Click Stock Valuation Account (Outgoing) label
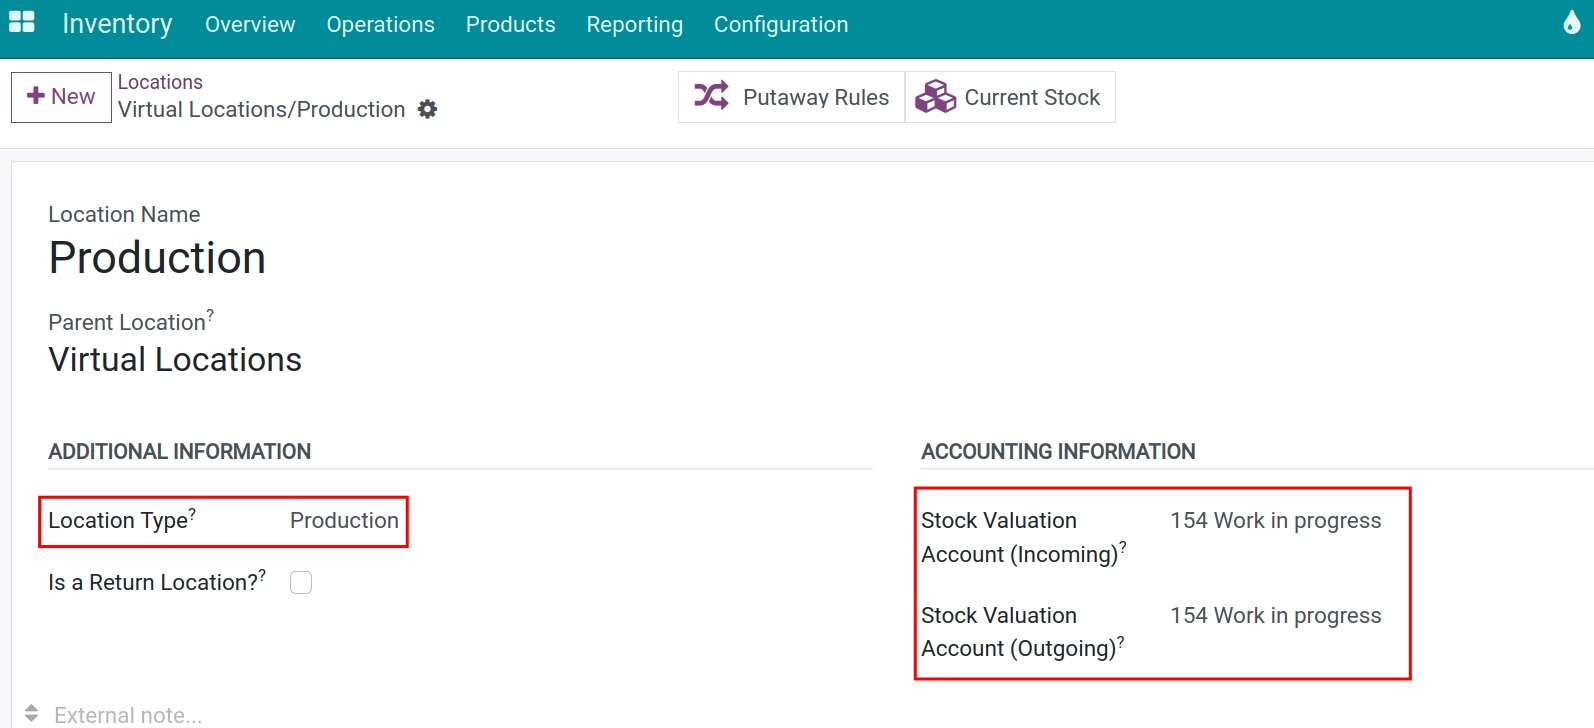The image size is (1594, 728). pyautogui.click(x=1022, y=632)
